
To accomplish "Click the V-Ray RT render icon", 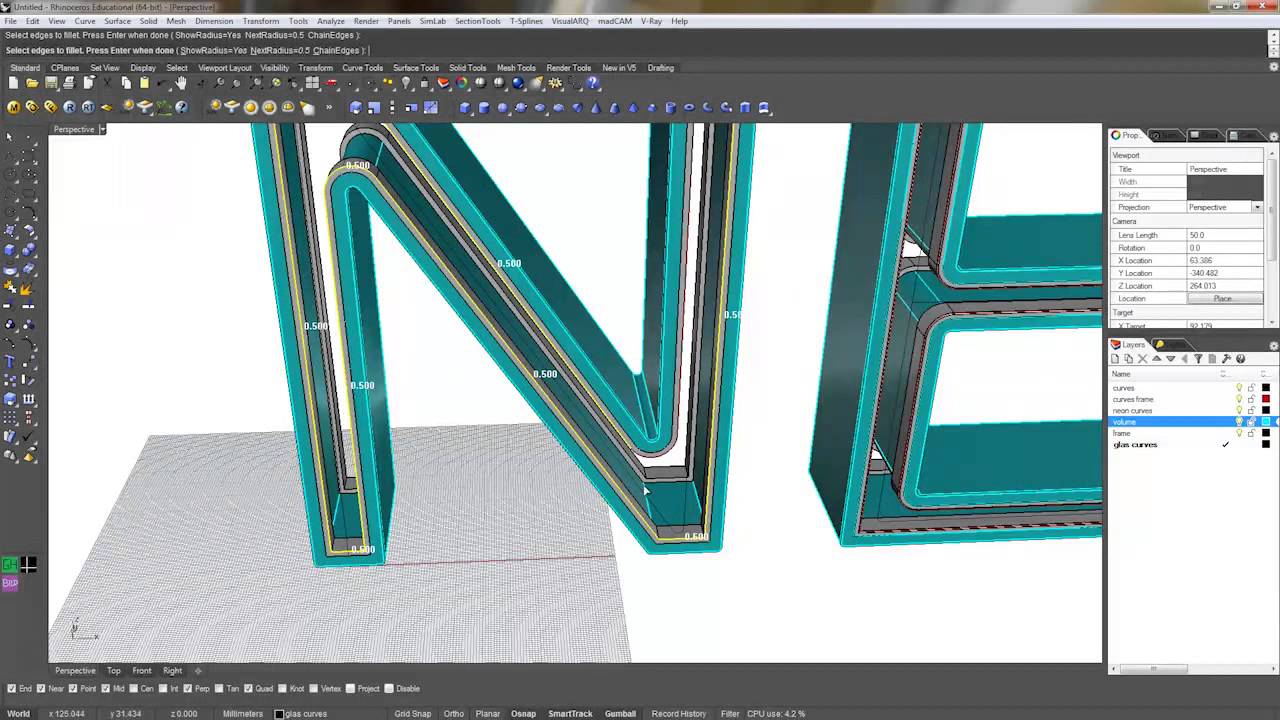I will pyautogui.click(x=88, y=107).
